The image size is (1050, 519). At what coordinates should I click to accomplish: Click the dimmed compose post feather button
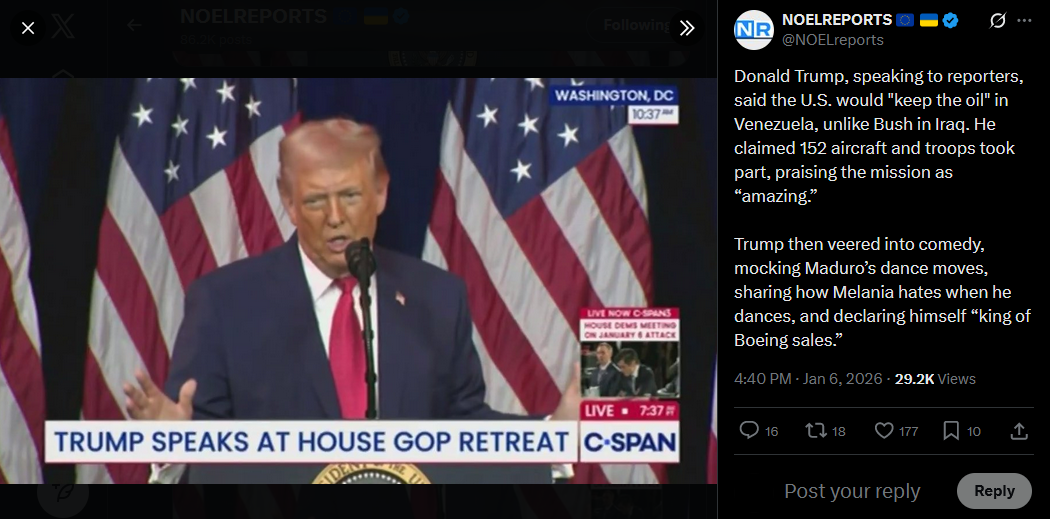pos(62,491)
